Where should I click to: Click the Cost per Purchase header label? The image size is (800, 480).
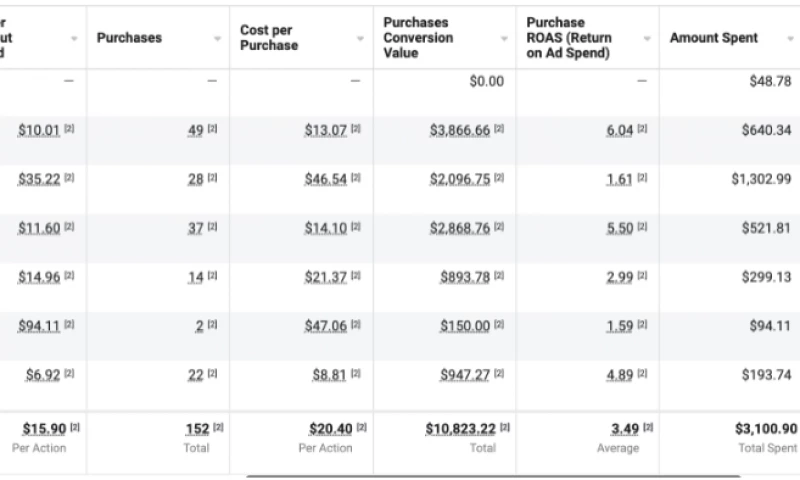click(x=269, y=38)
